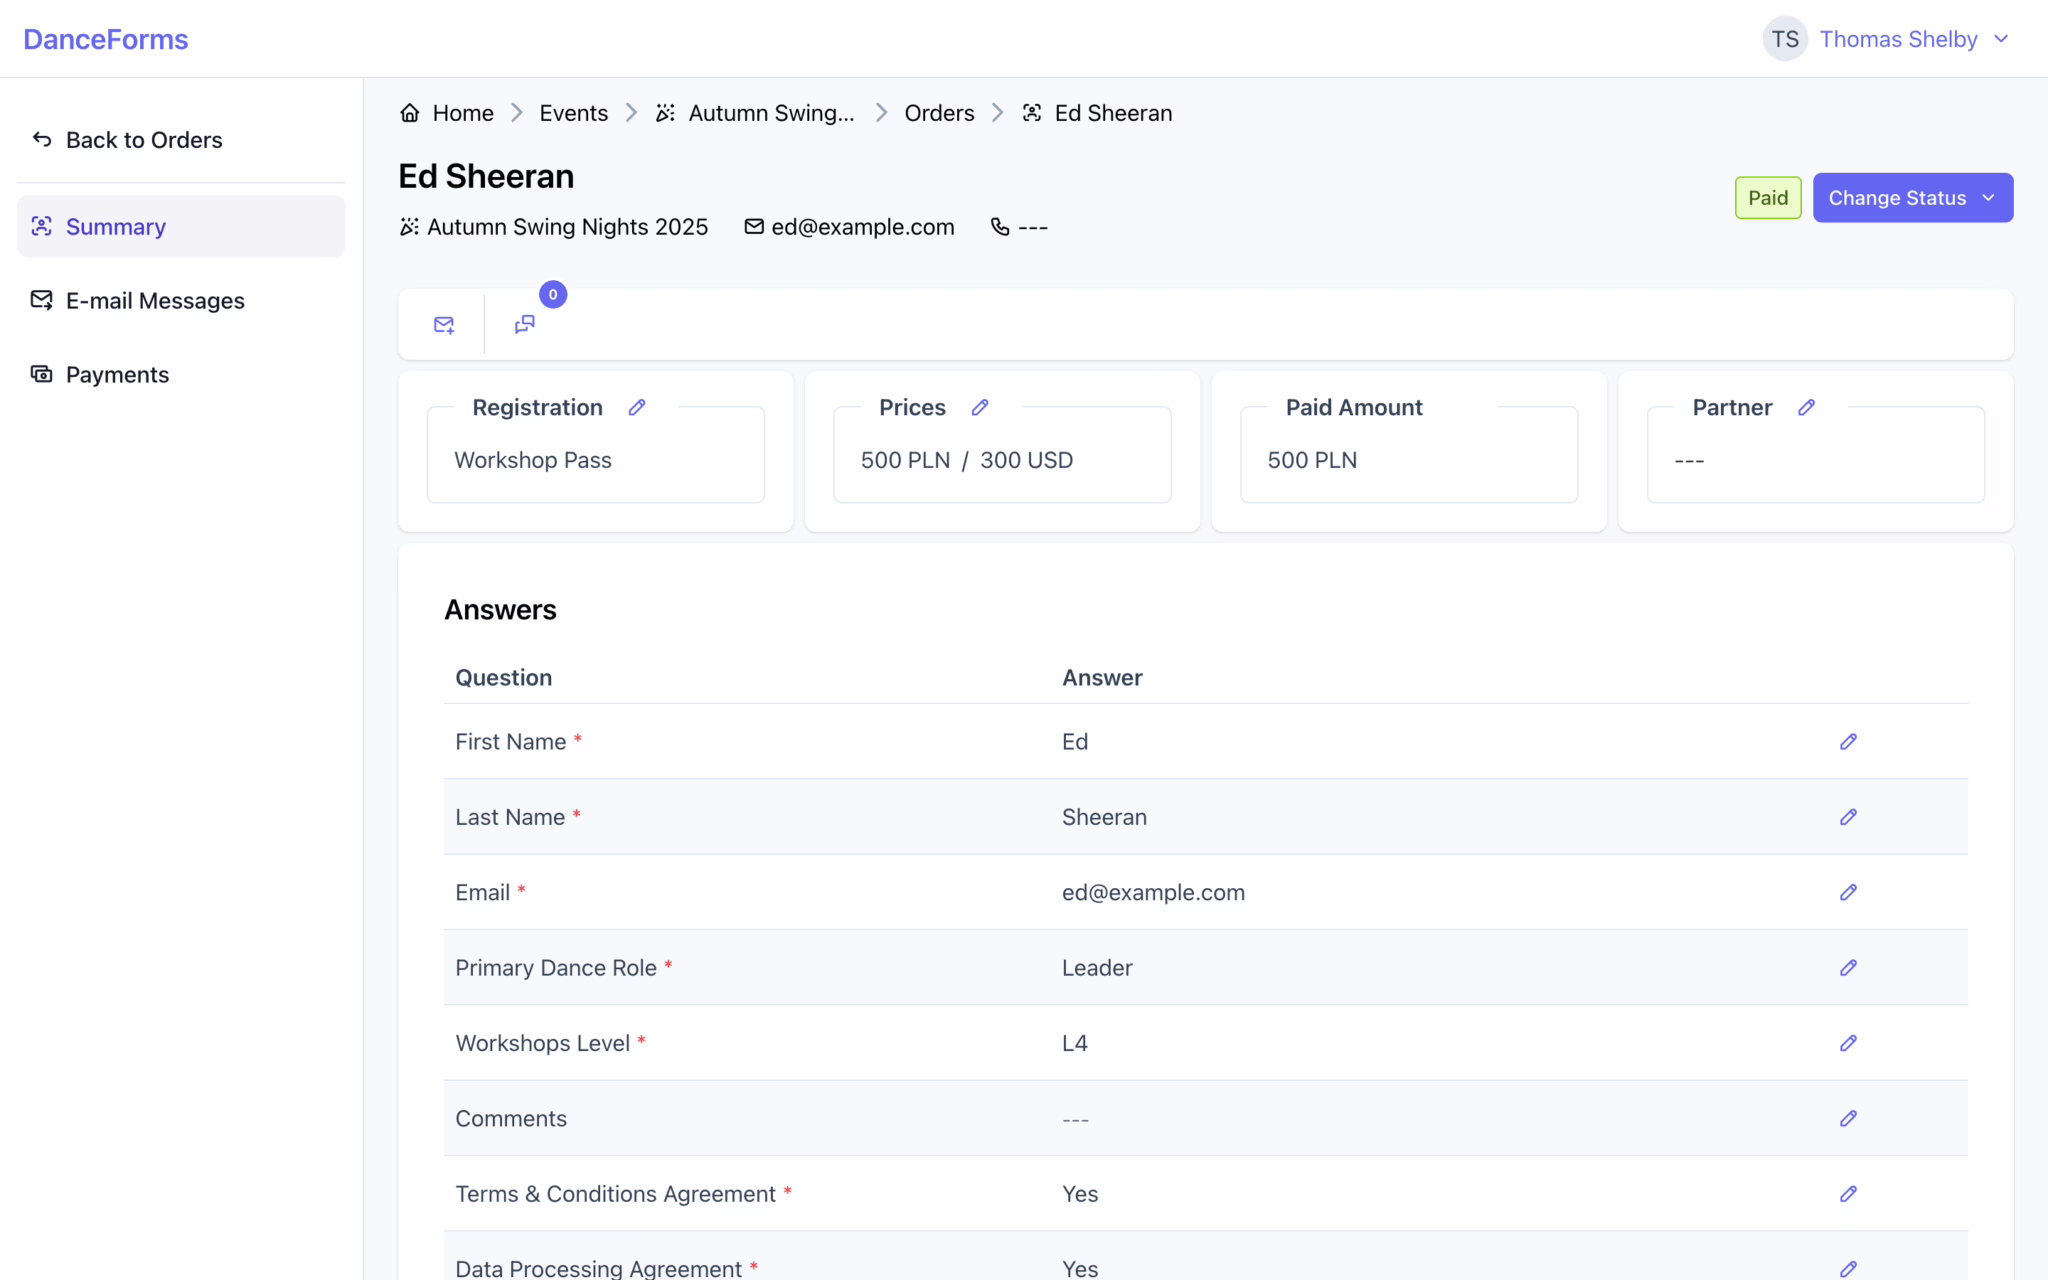This screenshot has width=2048, height=1280.
Task: Expand the Thomas Shelby user menu
Action: 1912,39
